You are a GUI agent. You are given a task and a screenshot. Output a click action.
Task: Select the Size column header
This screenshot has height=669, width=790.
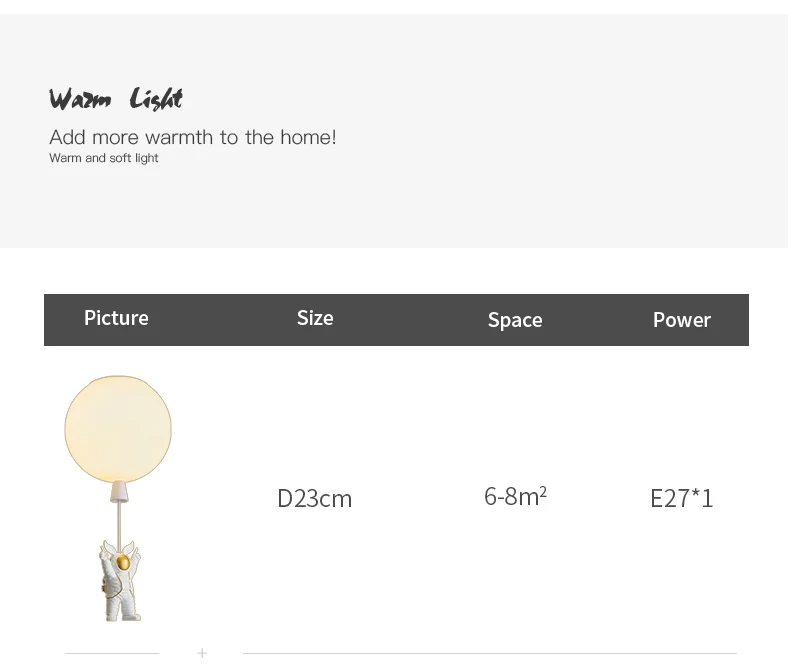[315, 318]
